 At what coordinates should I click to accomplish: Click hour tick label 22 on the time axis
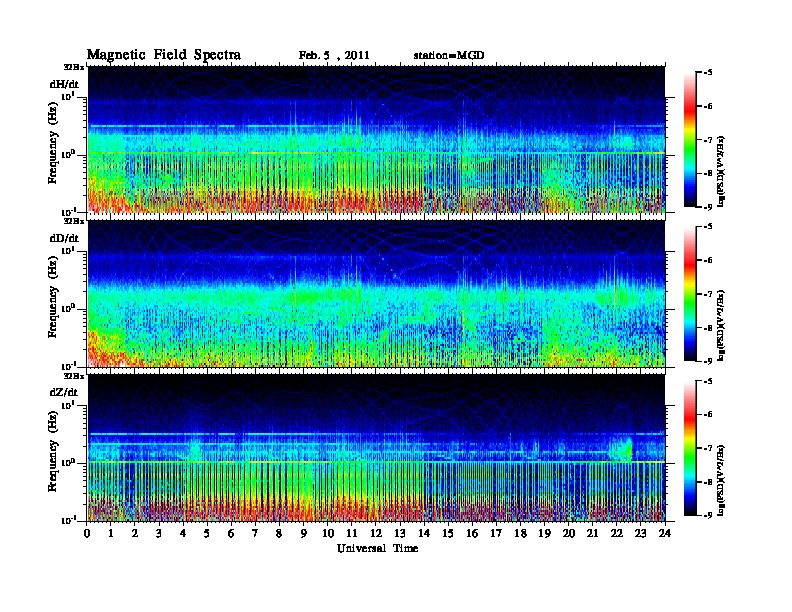616,533
